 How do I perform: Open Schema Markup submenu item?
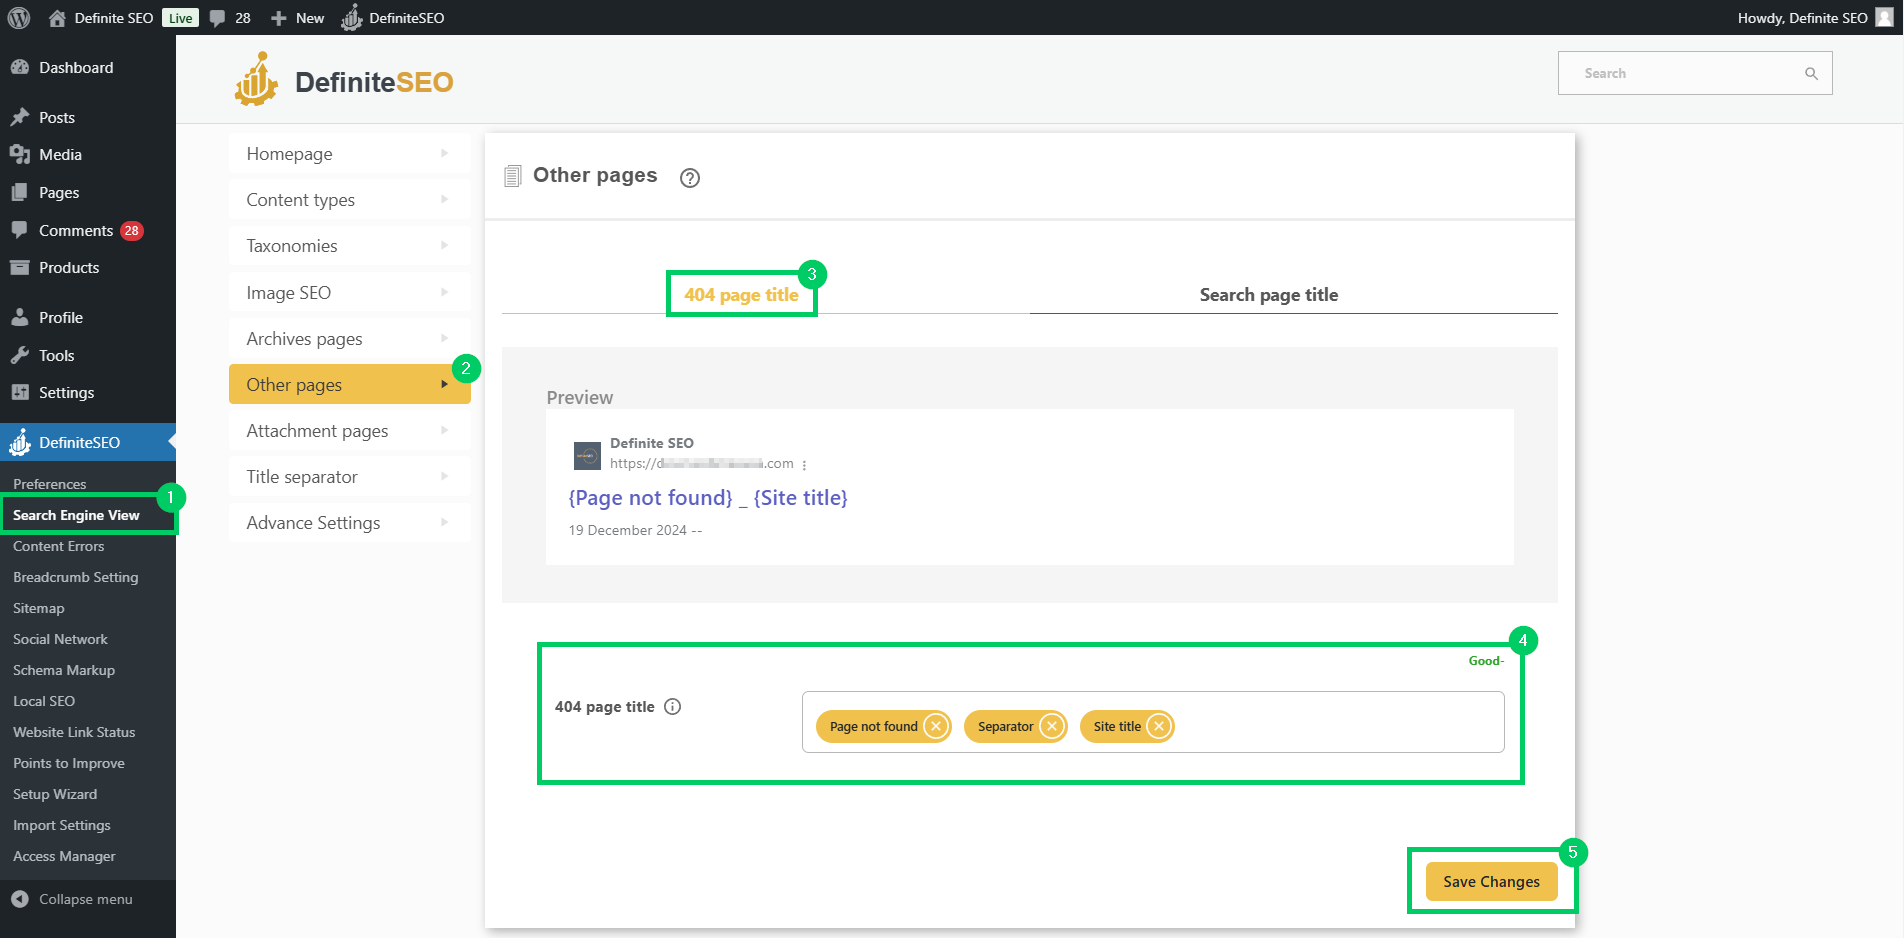64,670
